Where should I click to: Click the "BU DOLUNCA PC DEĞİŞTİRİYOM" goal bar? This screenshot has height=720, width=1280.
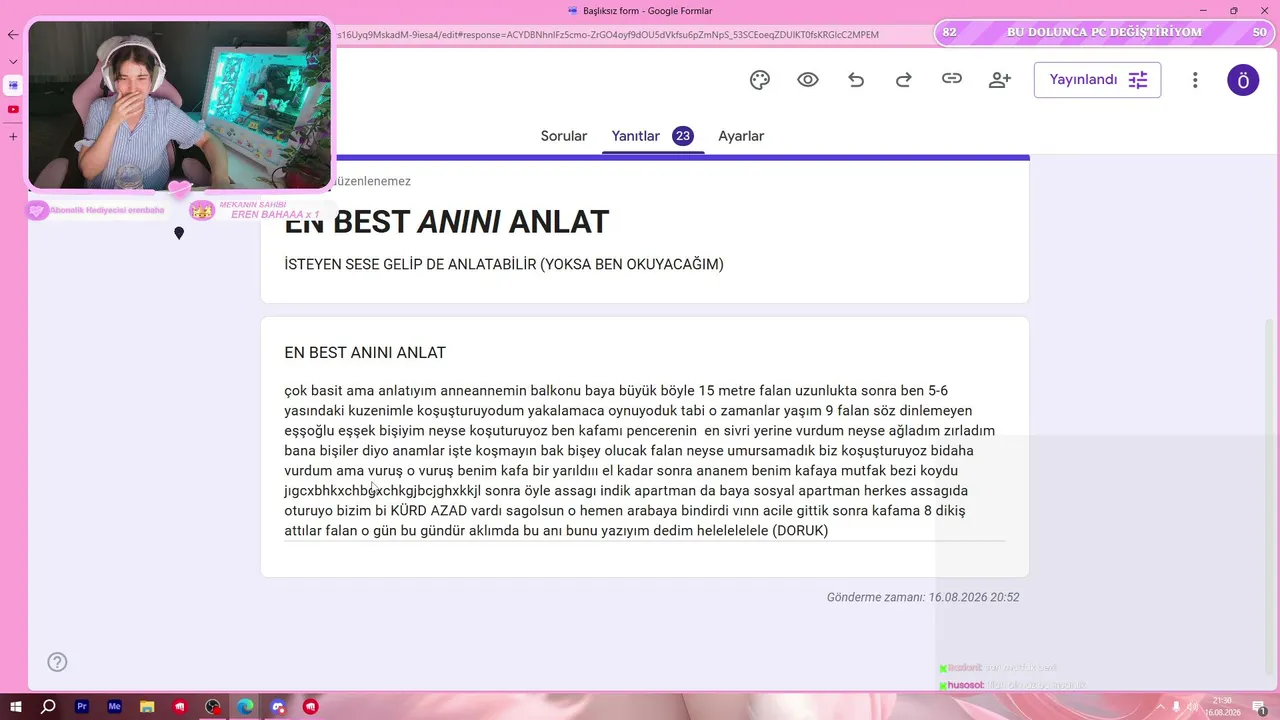click(x=1104, y=33)
